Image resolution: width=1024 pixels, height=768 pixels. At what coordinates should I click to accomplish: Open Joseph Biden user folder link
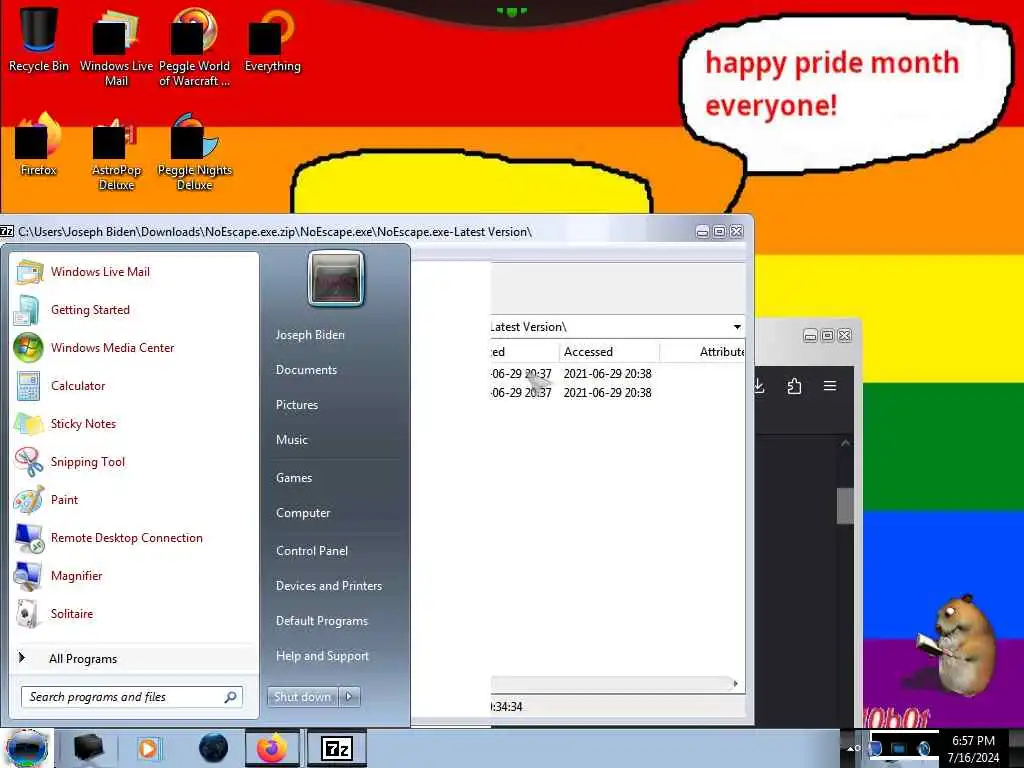310,335
